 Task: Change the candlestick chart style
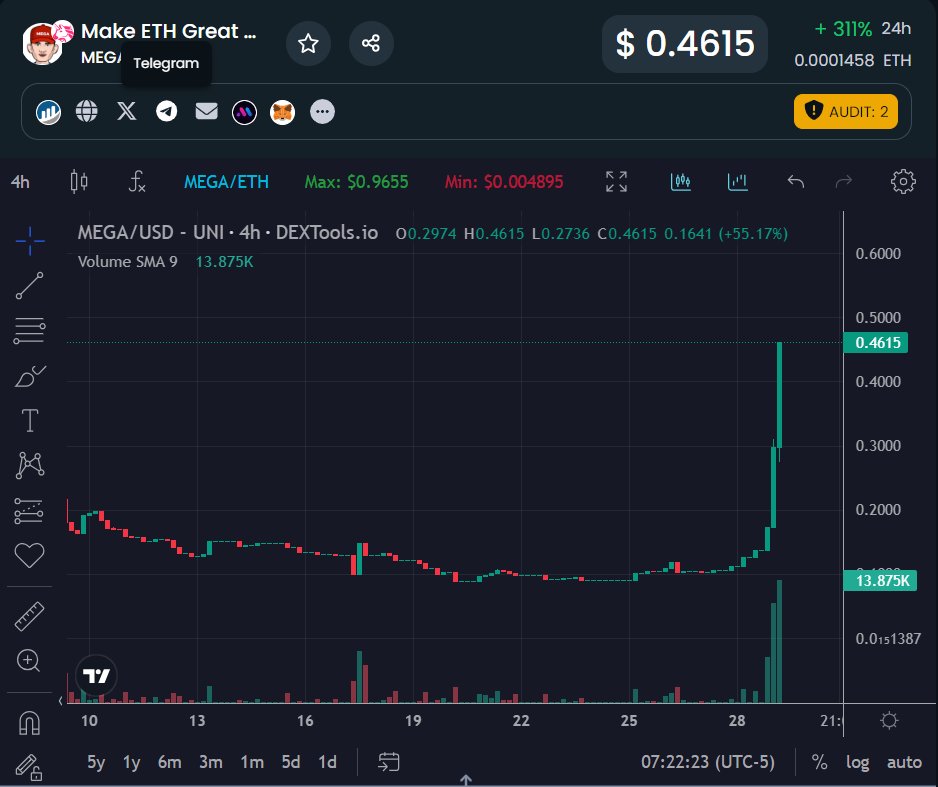(x=79, y=181)
